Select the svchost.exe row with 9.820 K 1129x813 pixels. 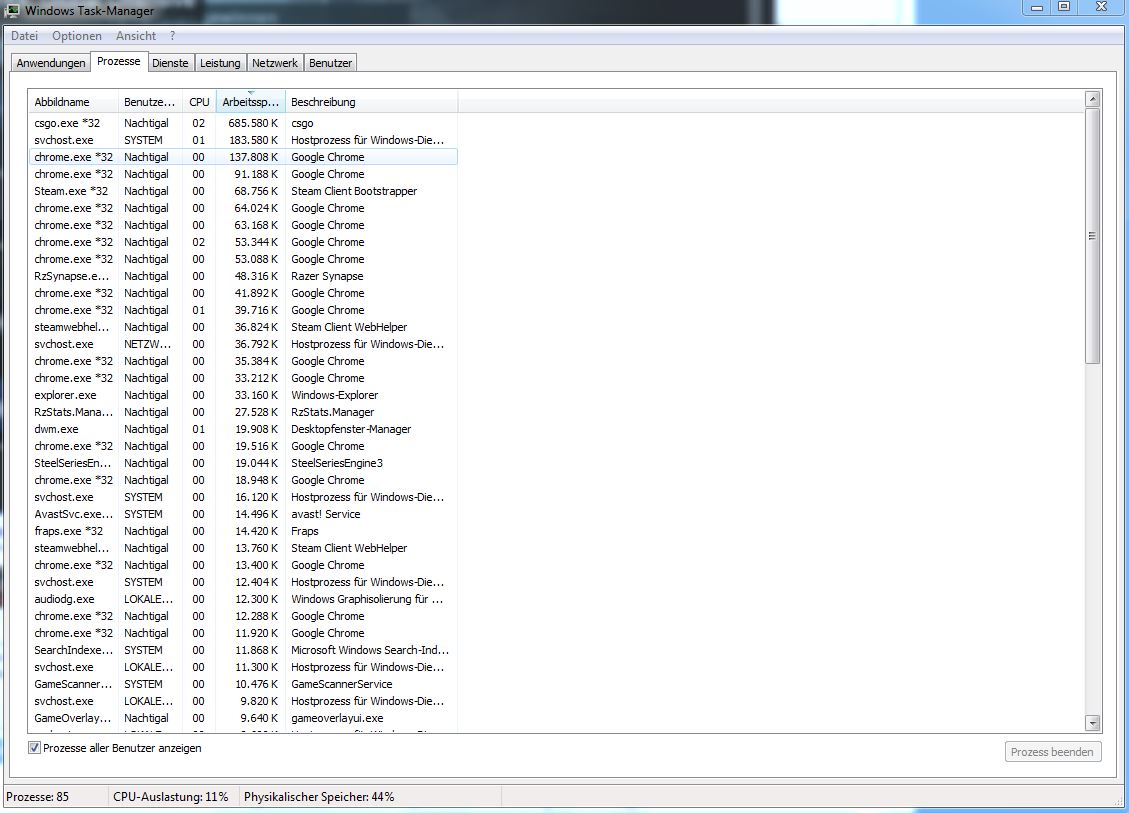243,701
